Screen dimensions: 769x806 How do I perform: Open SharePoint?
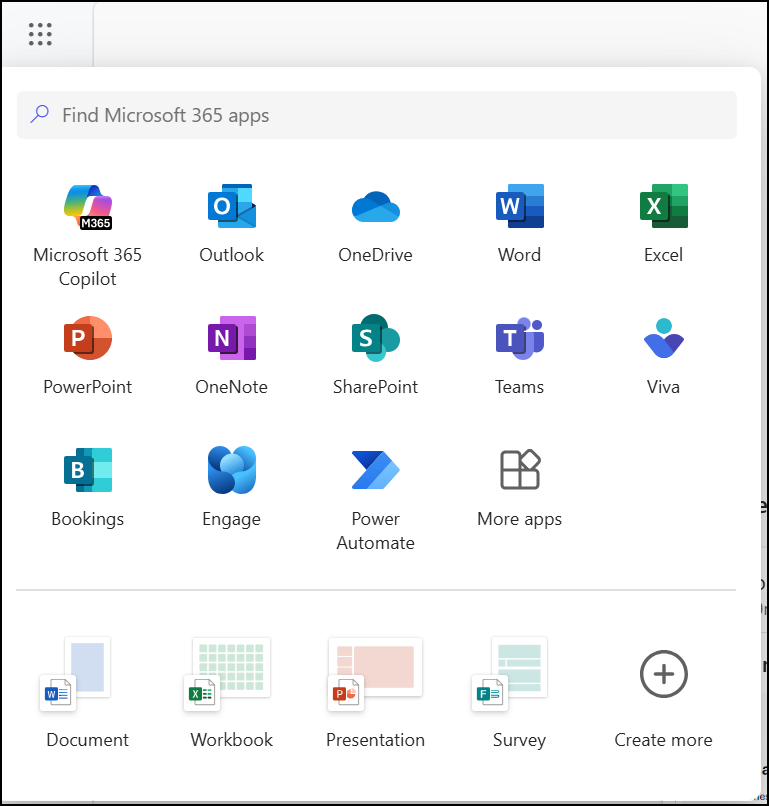(x=375, y=353)
